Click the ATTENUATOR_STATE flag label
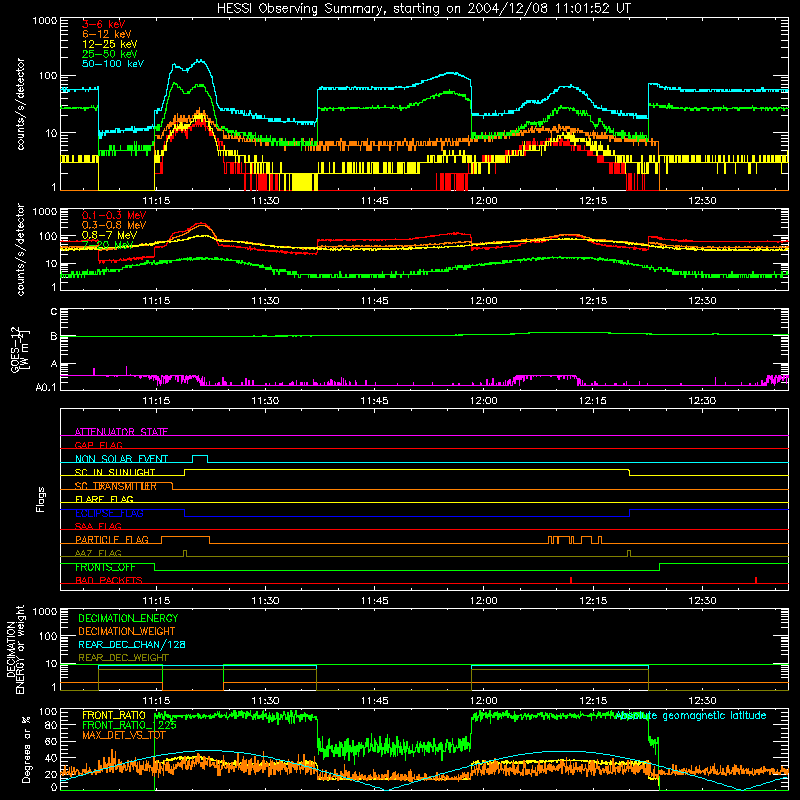 click(121, 432)
